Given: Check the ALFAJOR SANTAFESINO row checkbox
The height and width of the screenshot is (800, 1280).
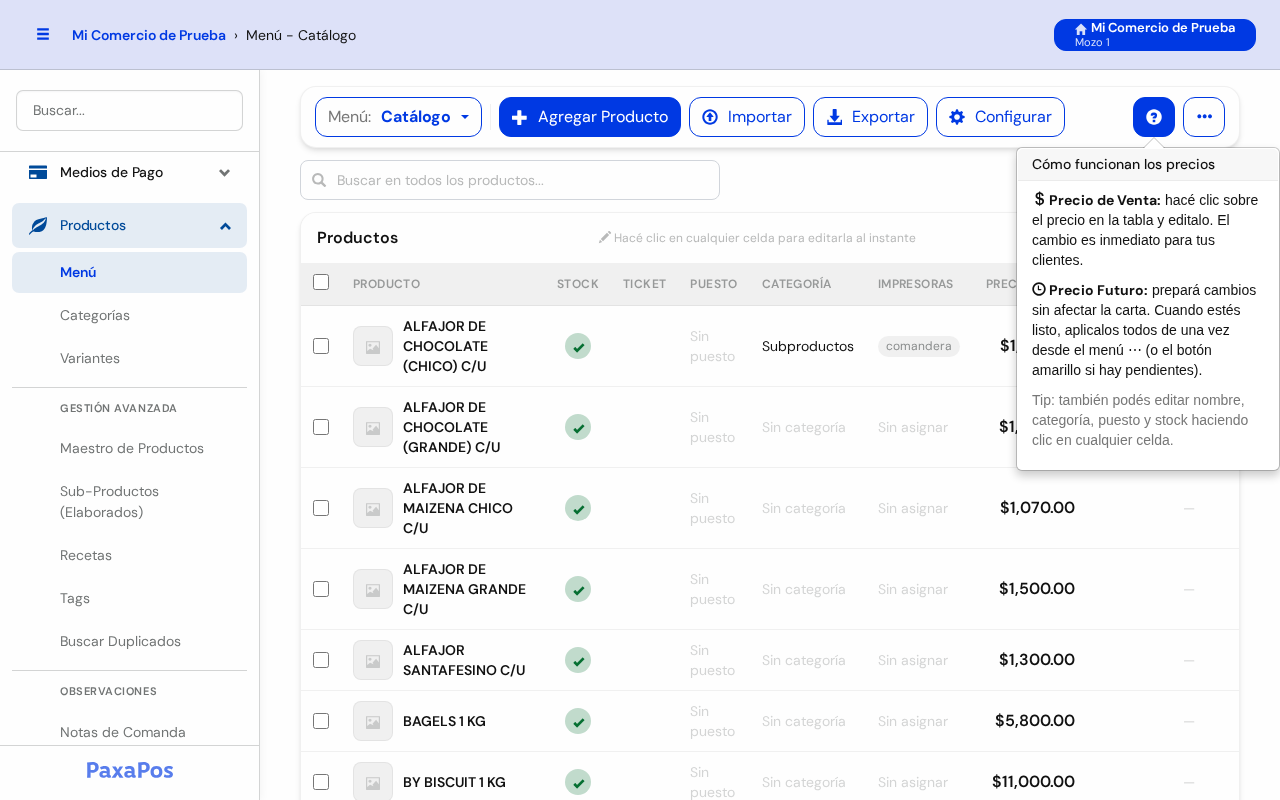Looking at the screenshot, I should pyautogui.click(x=321, y=660).
